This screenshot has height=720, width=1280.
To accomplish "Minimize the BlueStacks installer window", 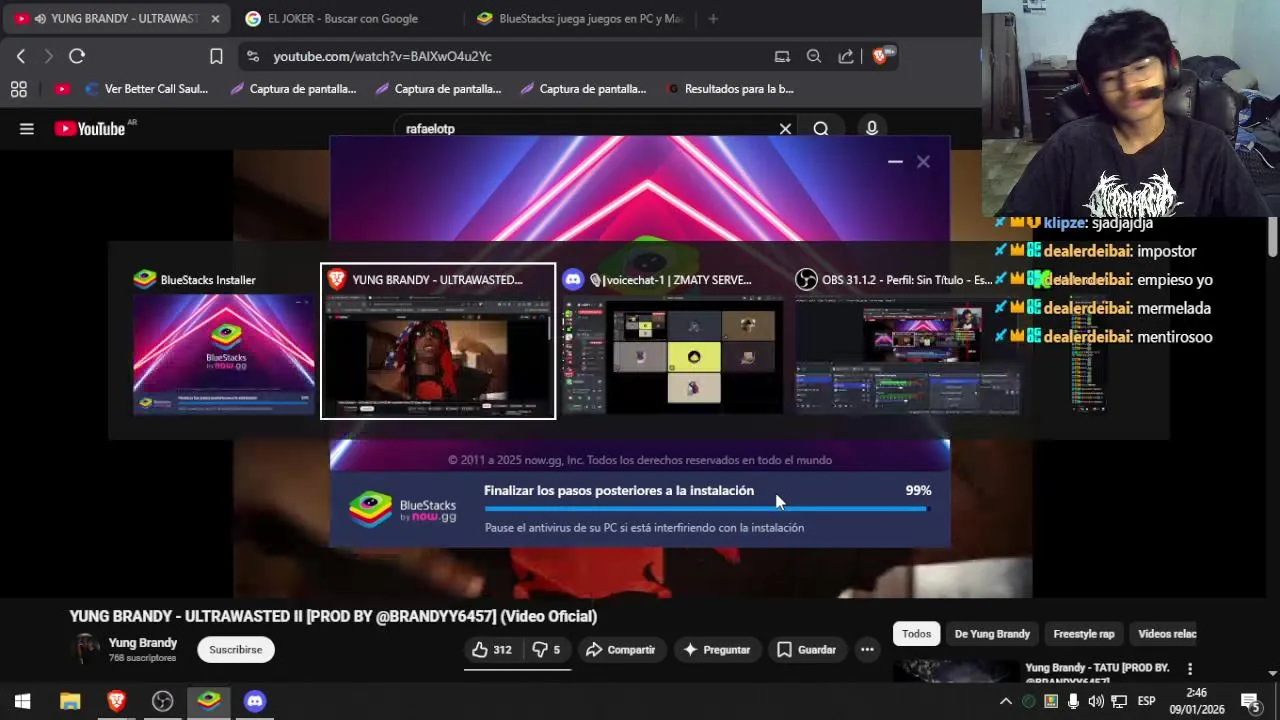I will pos(895,161).
